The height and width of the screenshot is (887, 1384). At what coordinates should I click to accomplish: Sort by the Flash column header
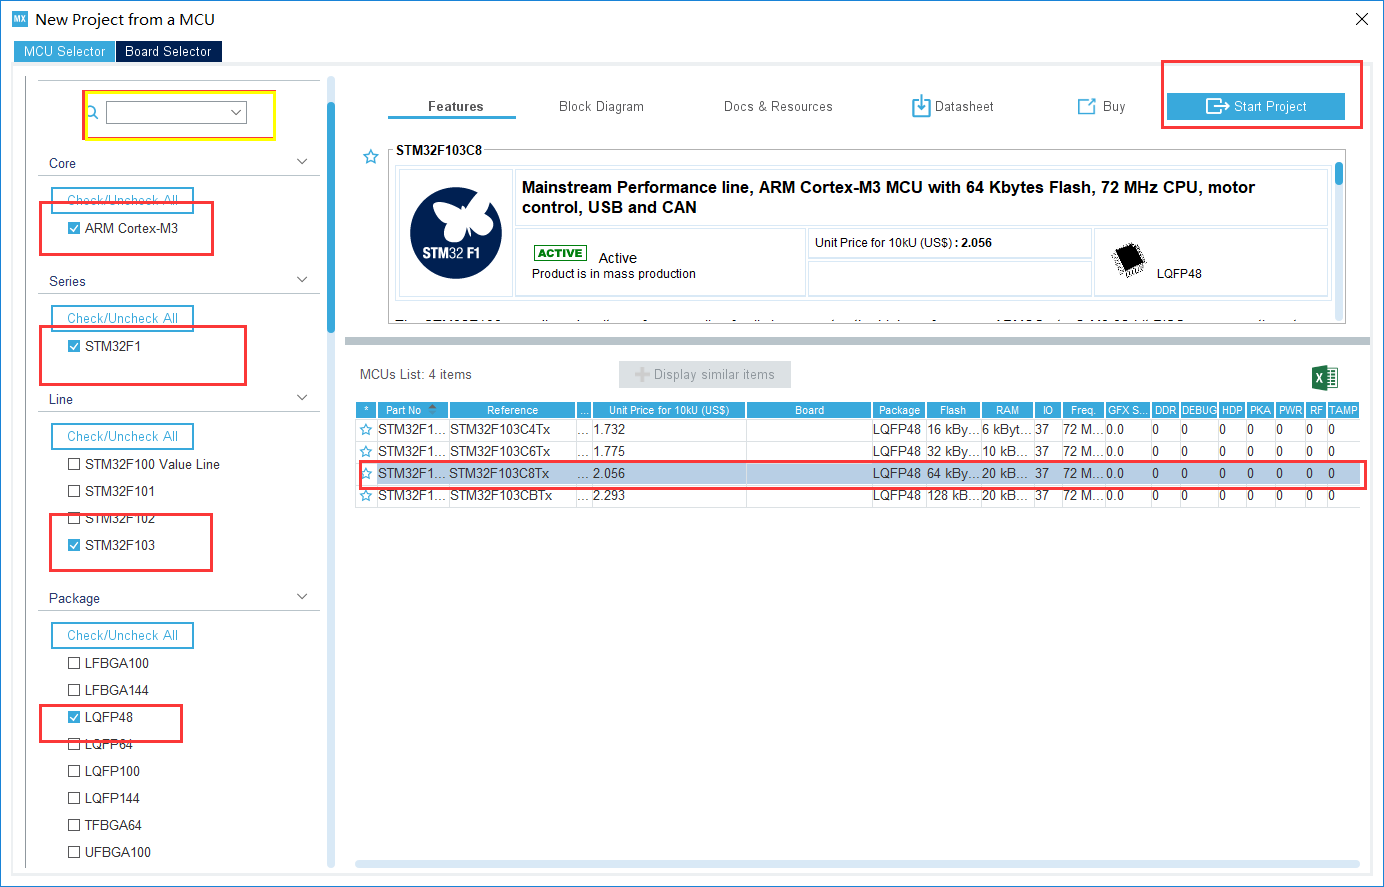(953, 410)
